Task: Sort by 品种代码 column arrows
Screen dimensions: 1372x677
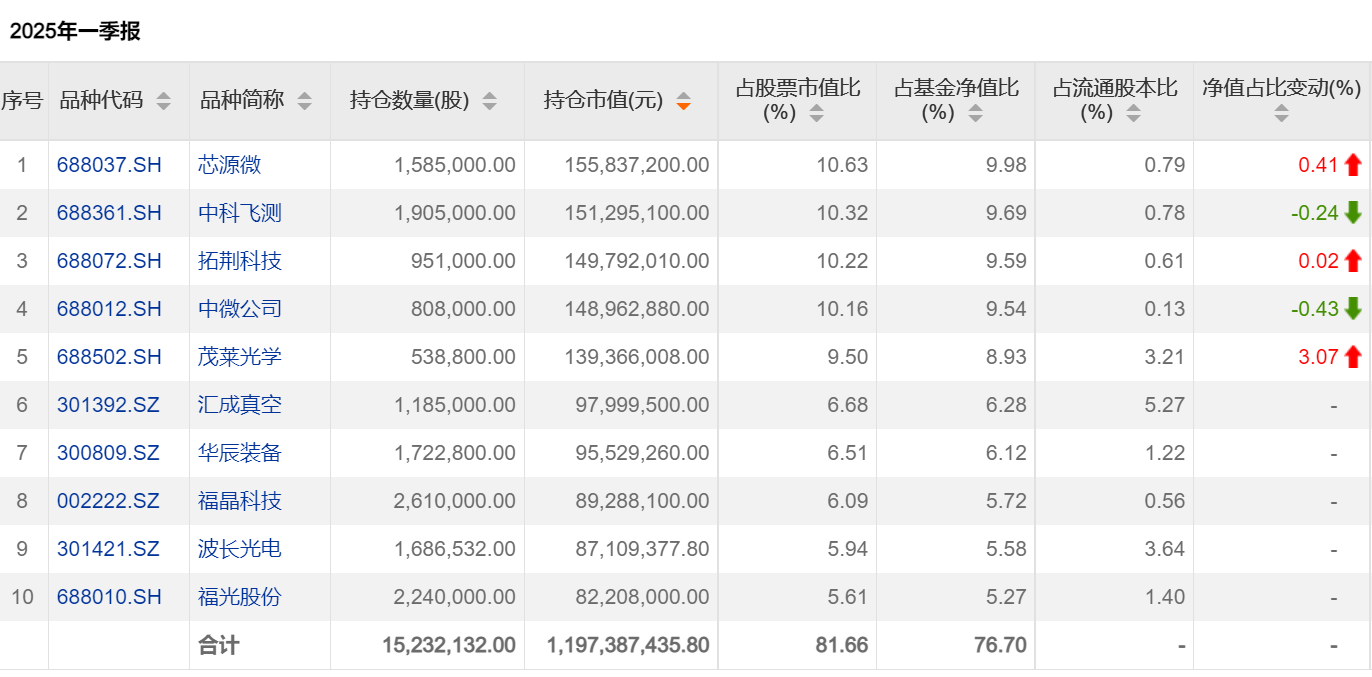Action: [x=163, y=101]
